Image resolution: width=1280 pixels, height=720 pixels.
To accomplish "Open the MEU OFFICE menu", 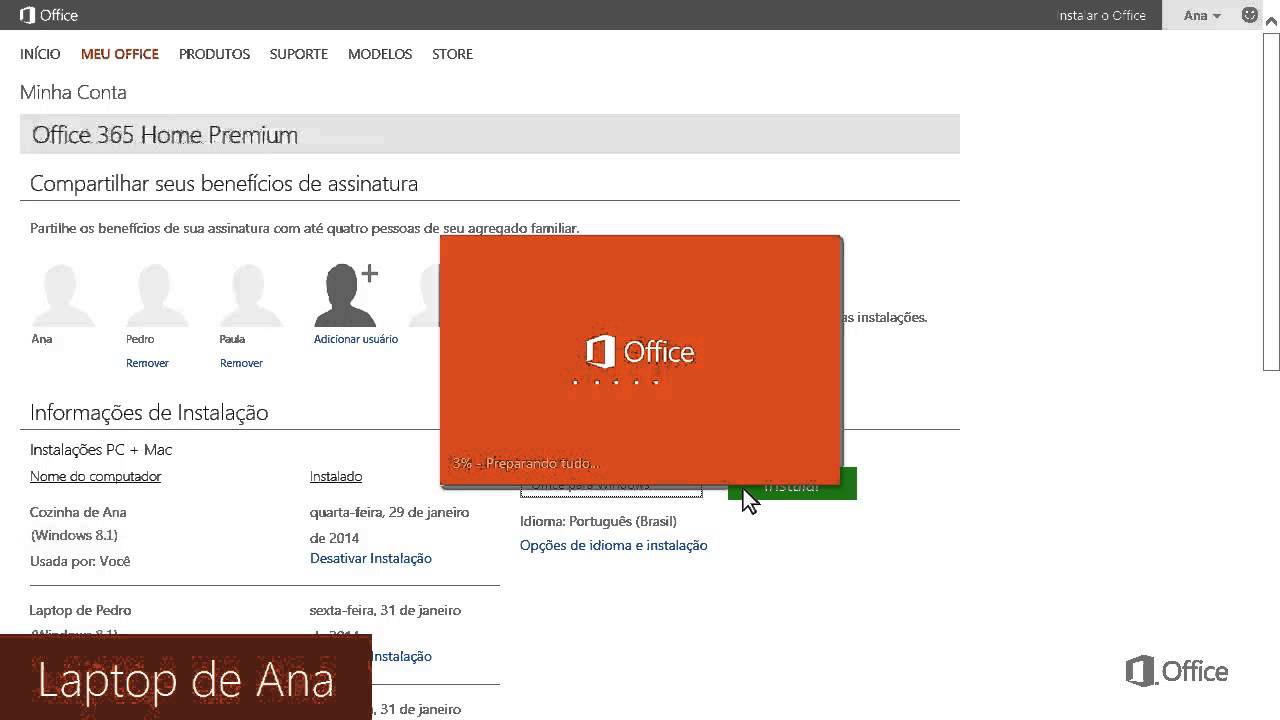I will click(120, 54).
